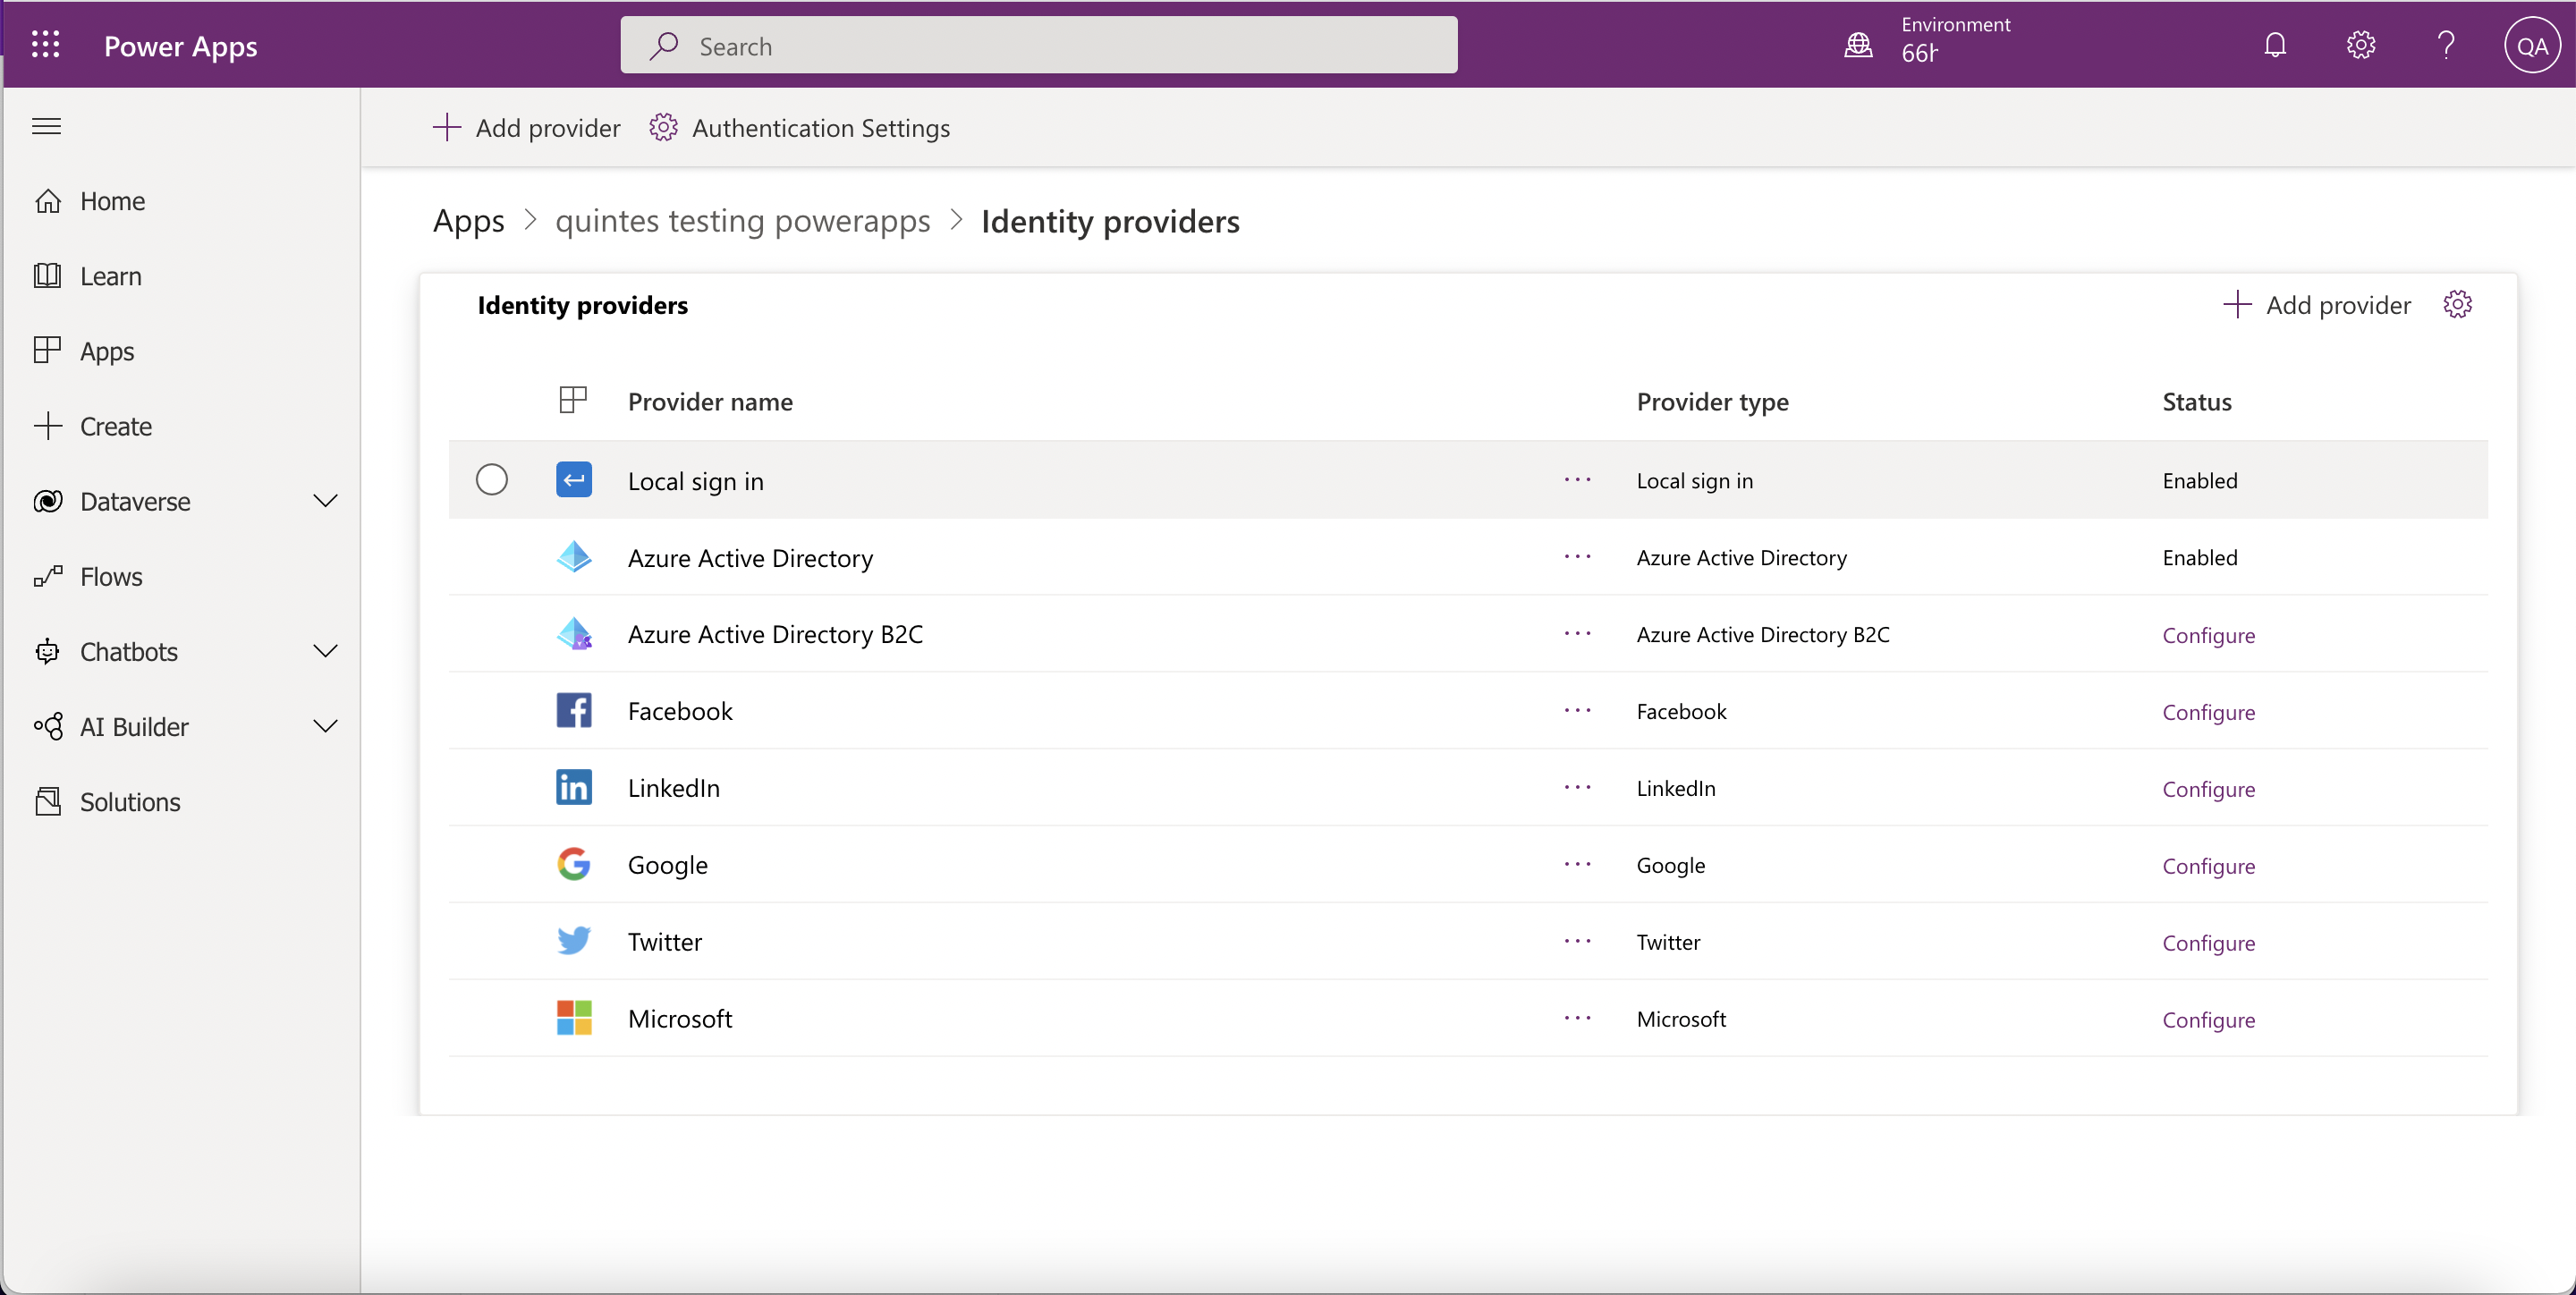Click the Local sign in provider icon
This screenshot has height=1295, width=2576.
574,479
